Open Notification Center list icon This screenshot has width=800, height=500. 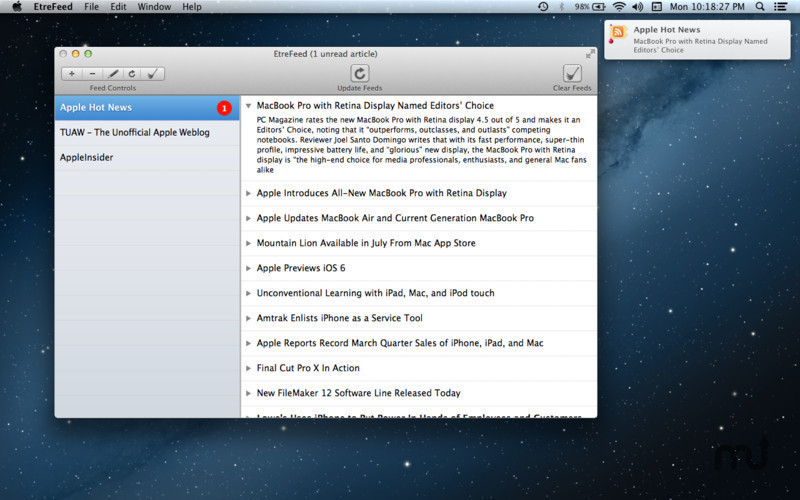[780, 7]
